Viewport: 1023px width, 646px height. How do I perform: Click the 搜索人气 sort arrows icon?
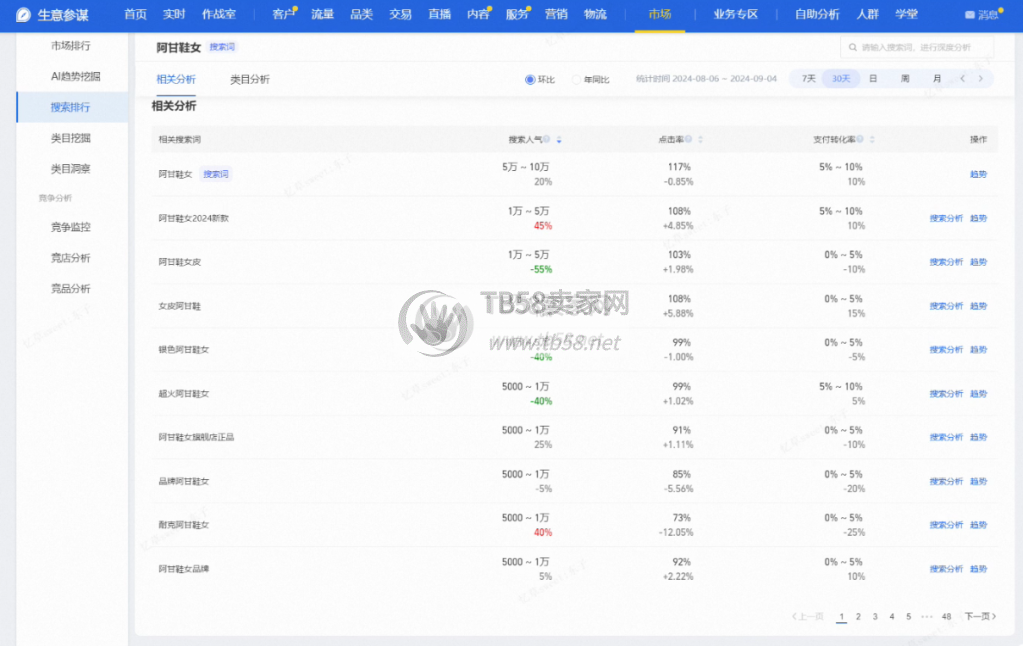click(x=559, y=140)
